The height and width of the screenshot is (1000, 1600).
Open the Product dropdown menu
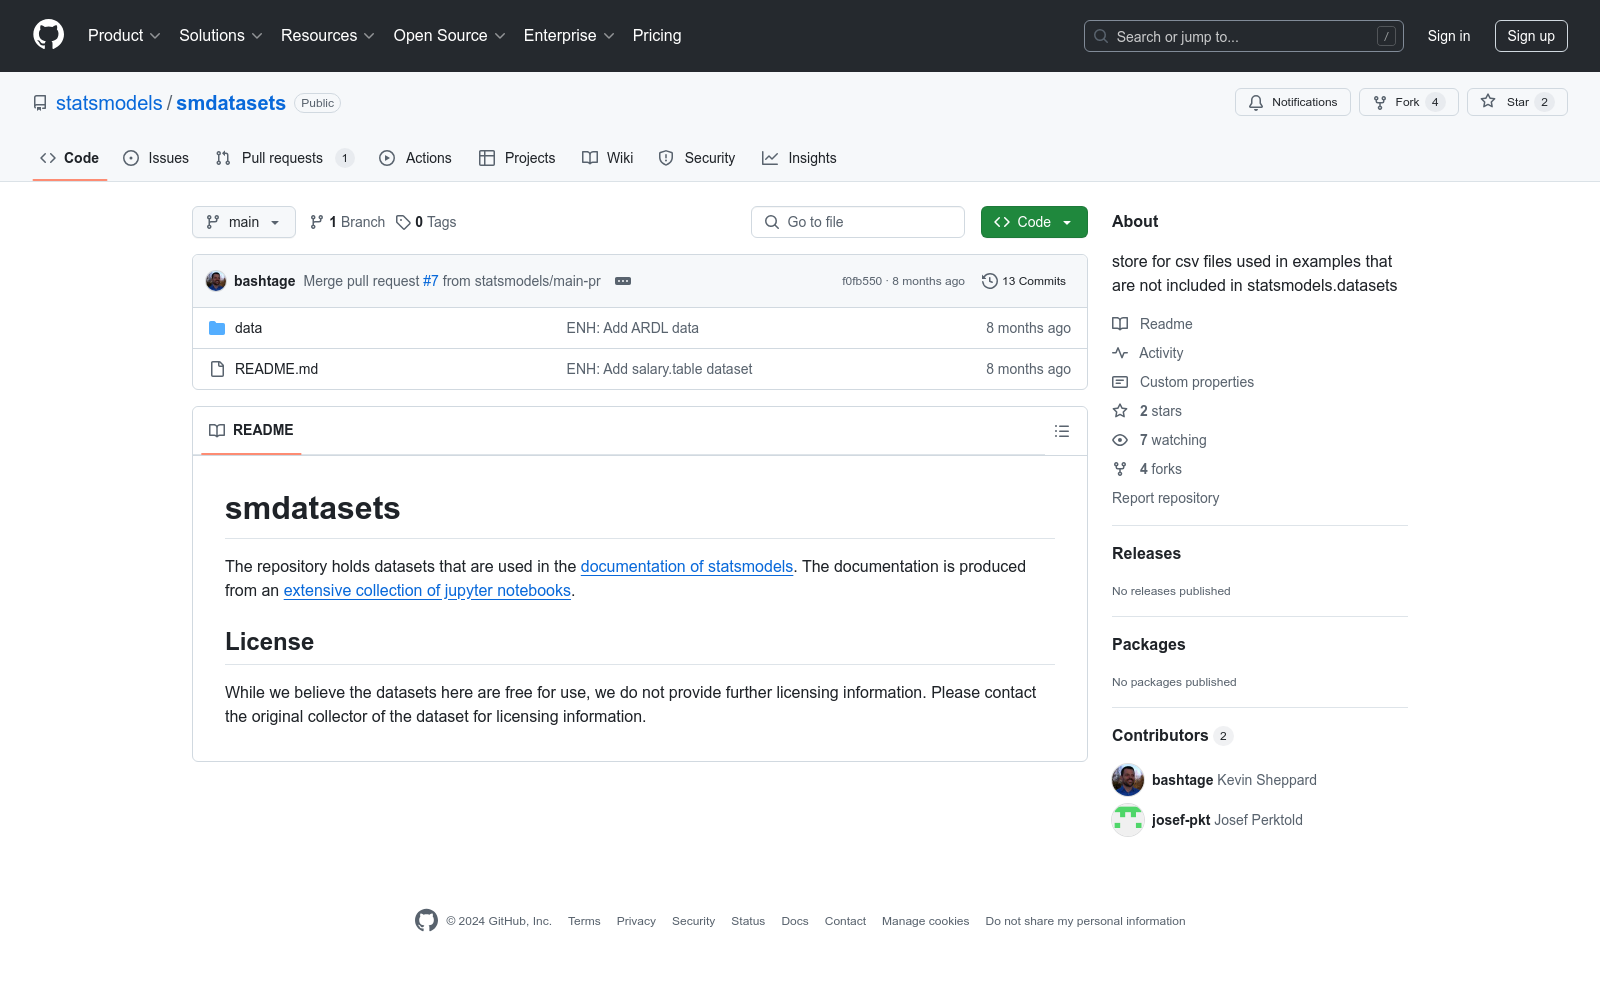(124, 36)
